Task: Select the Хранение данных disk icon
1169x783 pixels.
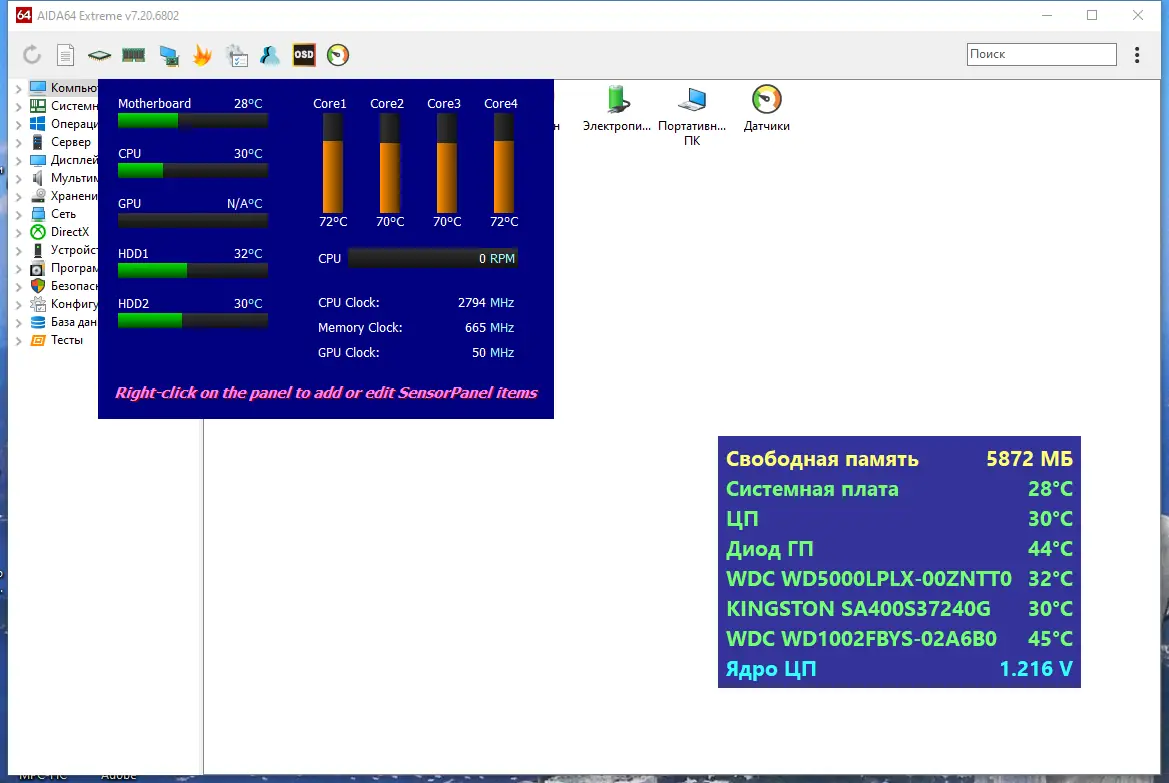Action: pyautogui.click(x=37, y=195)
